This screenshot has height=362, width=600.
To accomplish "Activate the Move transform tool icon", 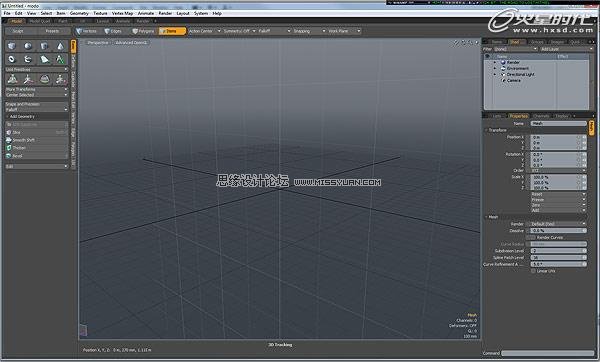I will click(12, 79).
